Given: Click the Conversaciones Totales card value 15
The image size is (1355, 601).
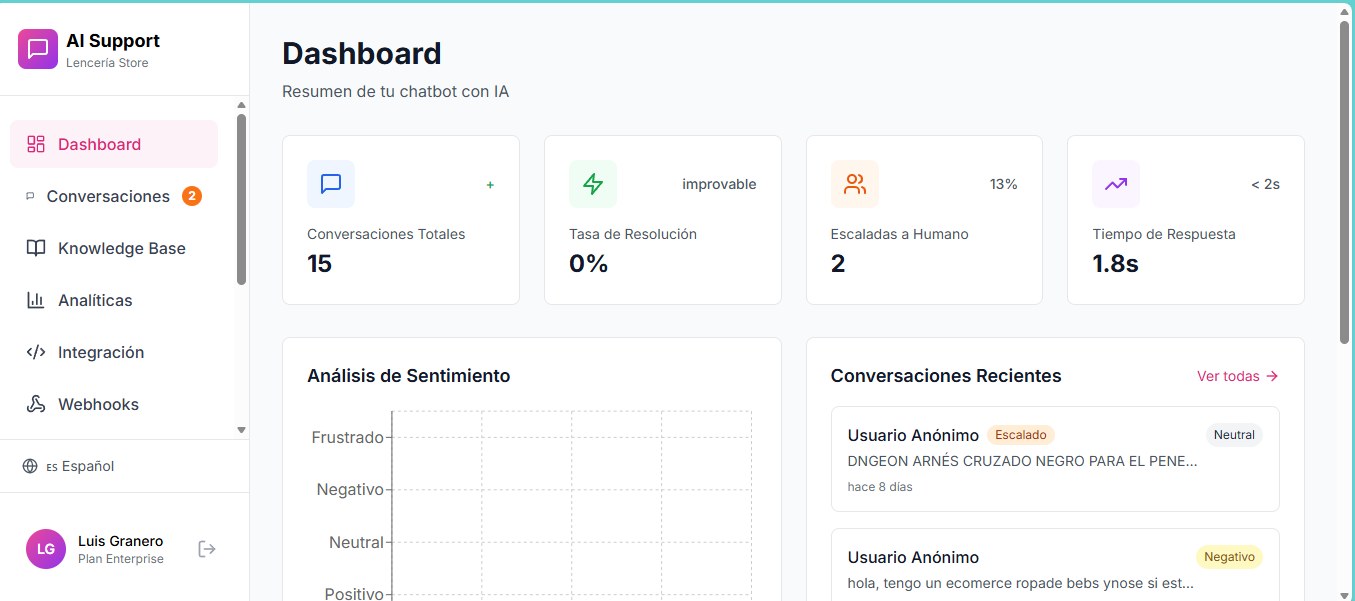Looking at the screenshot, I should point(320,264).
